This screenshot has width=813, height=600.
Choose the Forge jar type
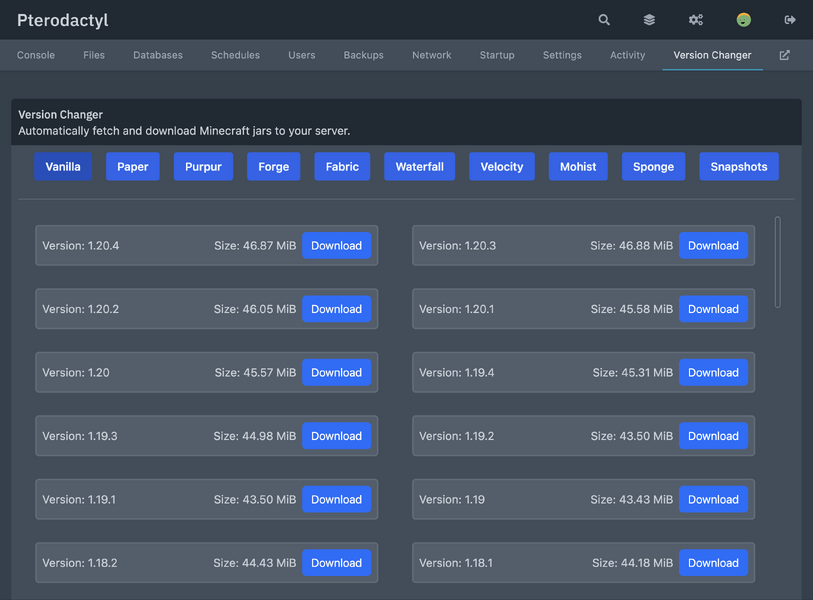click(274, 166)
